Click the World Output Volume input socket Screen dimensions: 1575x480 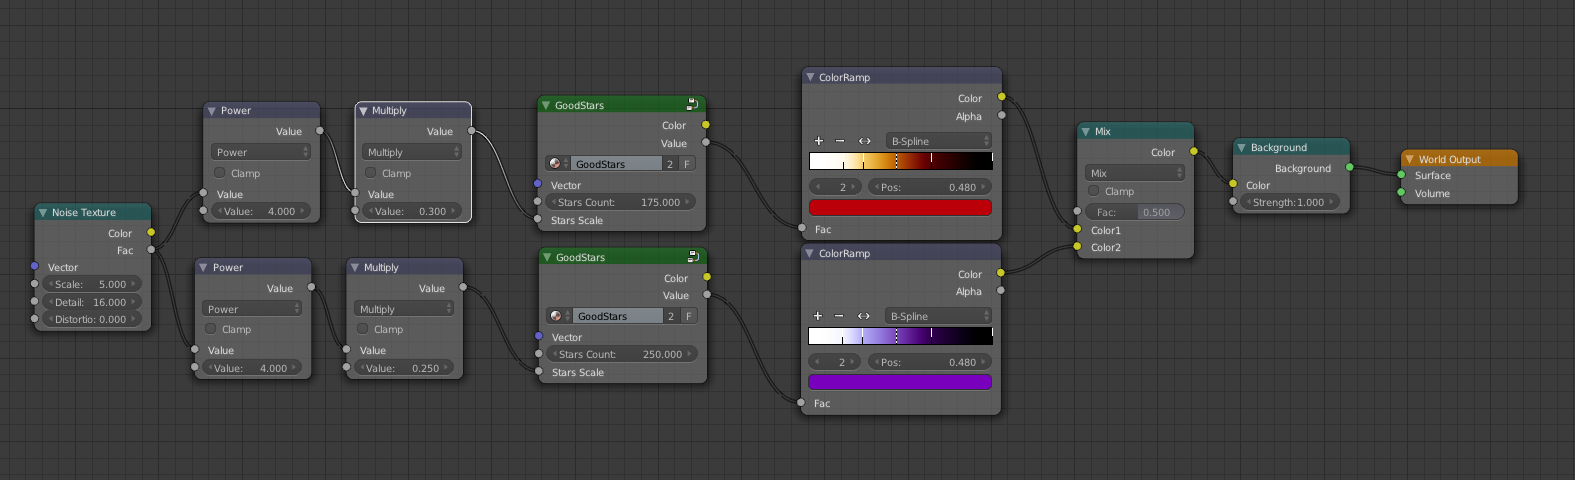click(1401, 193)
